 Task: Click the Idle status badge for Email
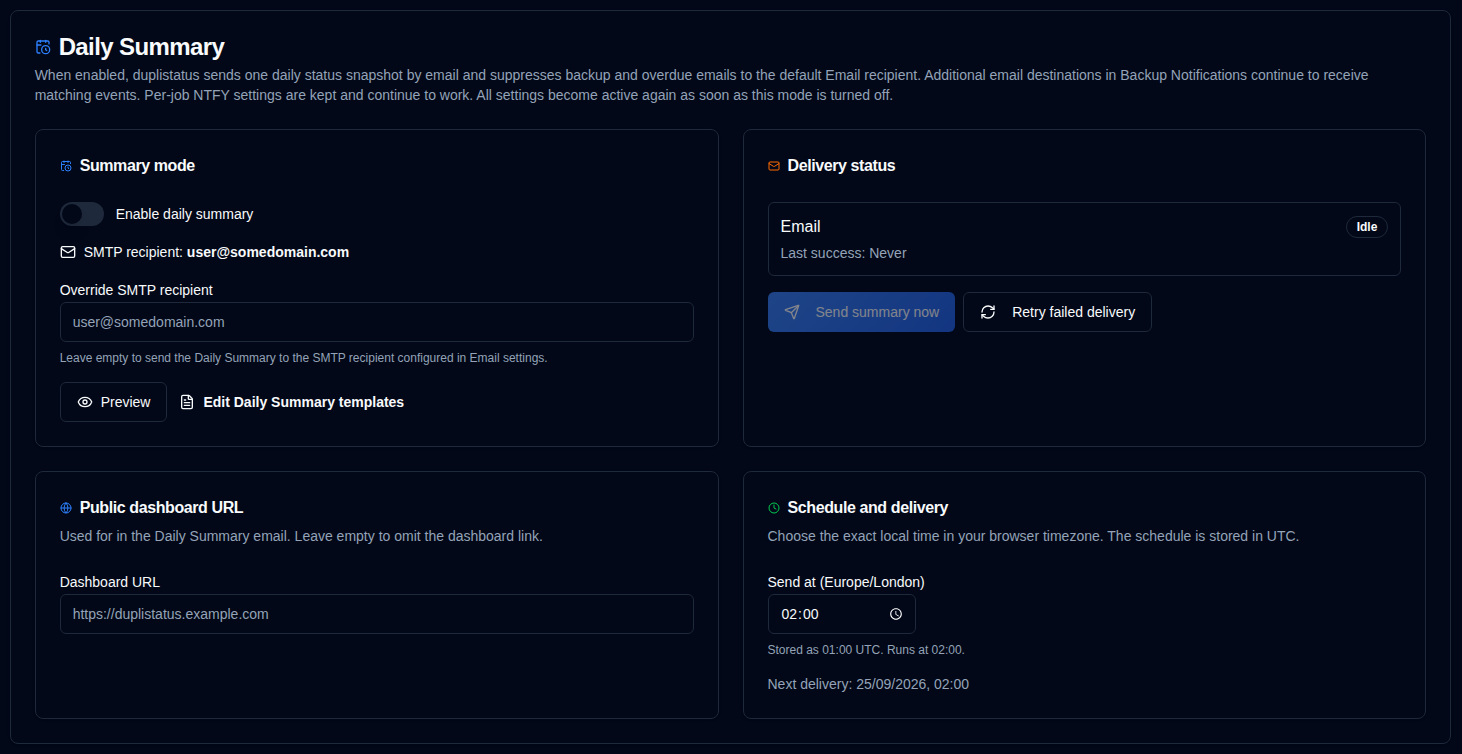pos(1366,227)
